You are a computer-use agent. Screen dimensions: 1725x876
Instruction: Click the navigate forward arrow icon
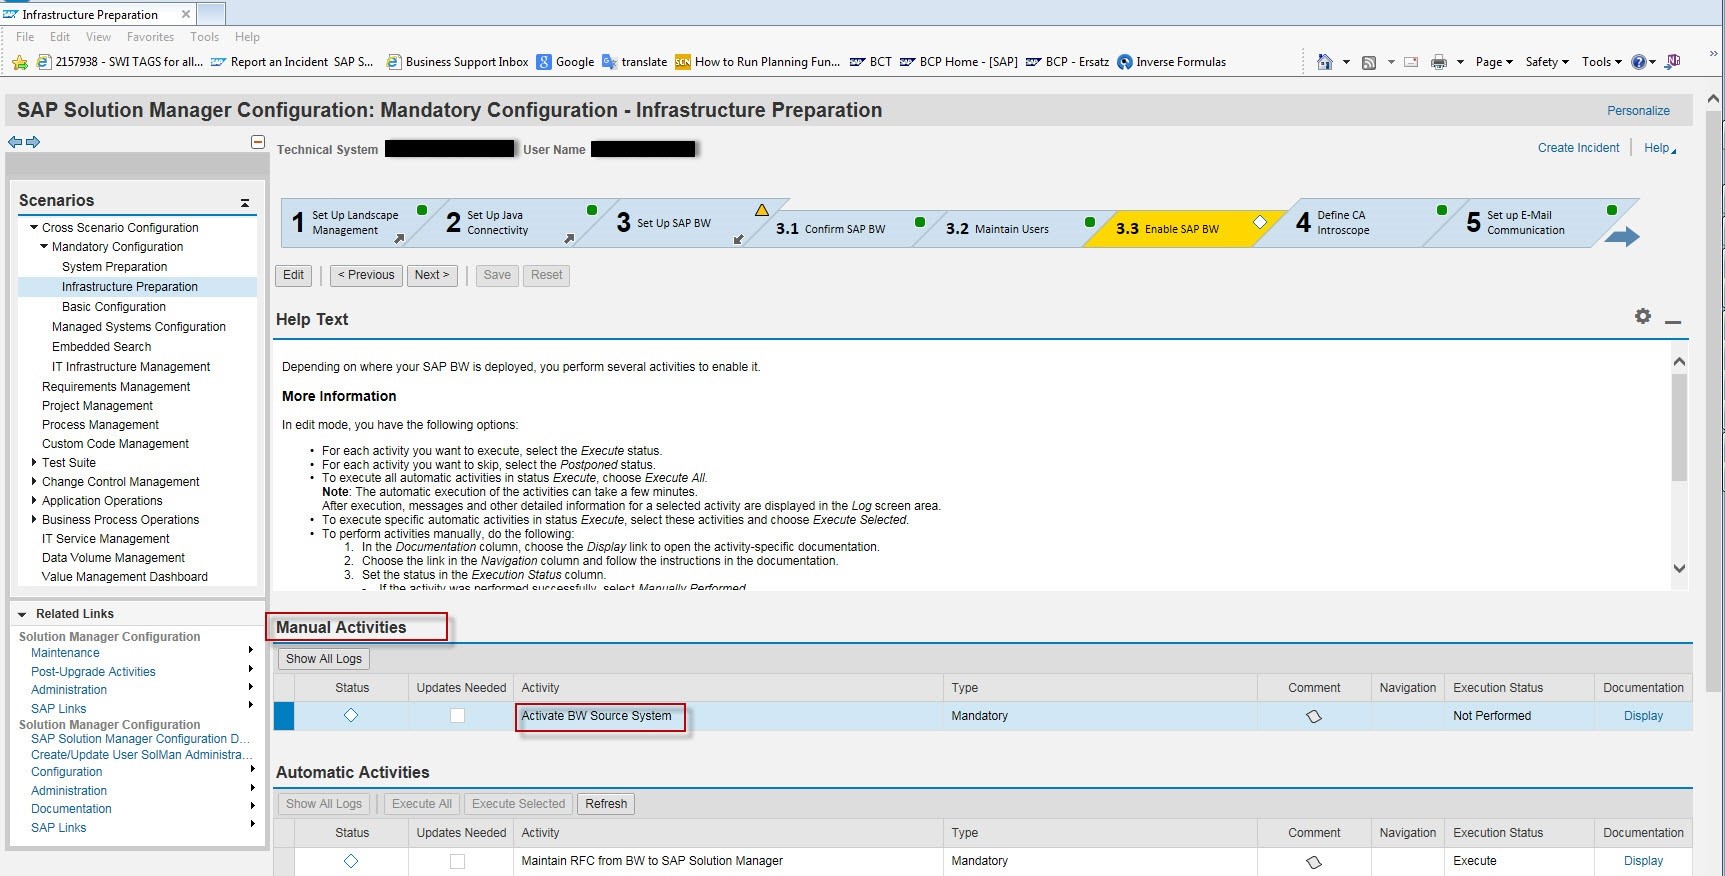point(33,142)
